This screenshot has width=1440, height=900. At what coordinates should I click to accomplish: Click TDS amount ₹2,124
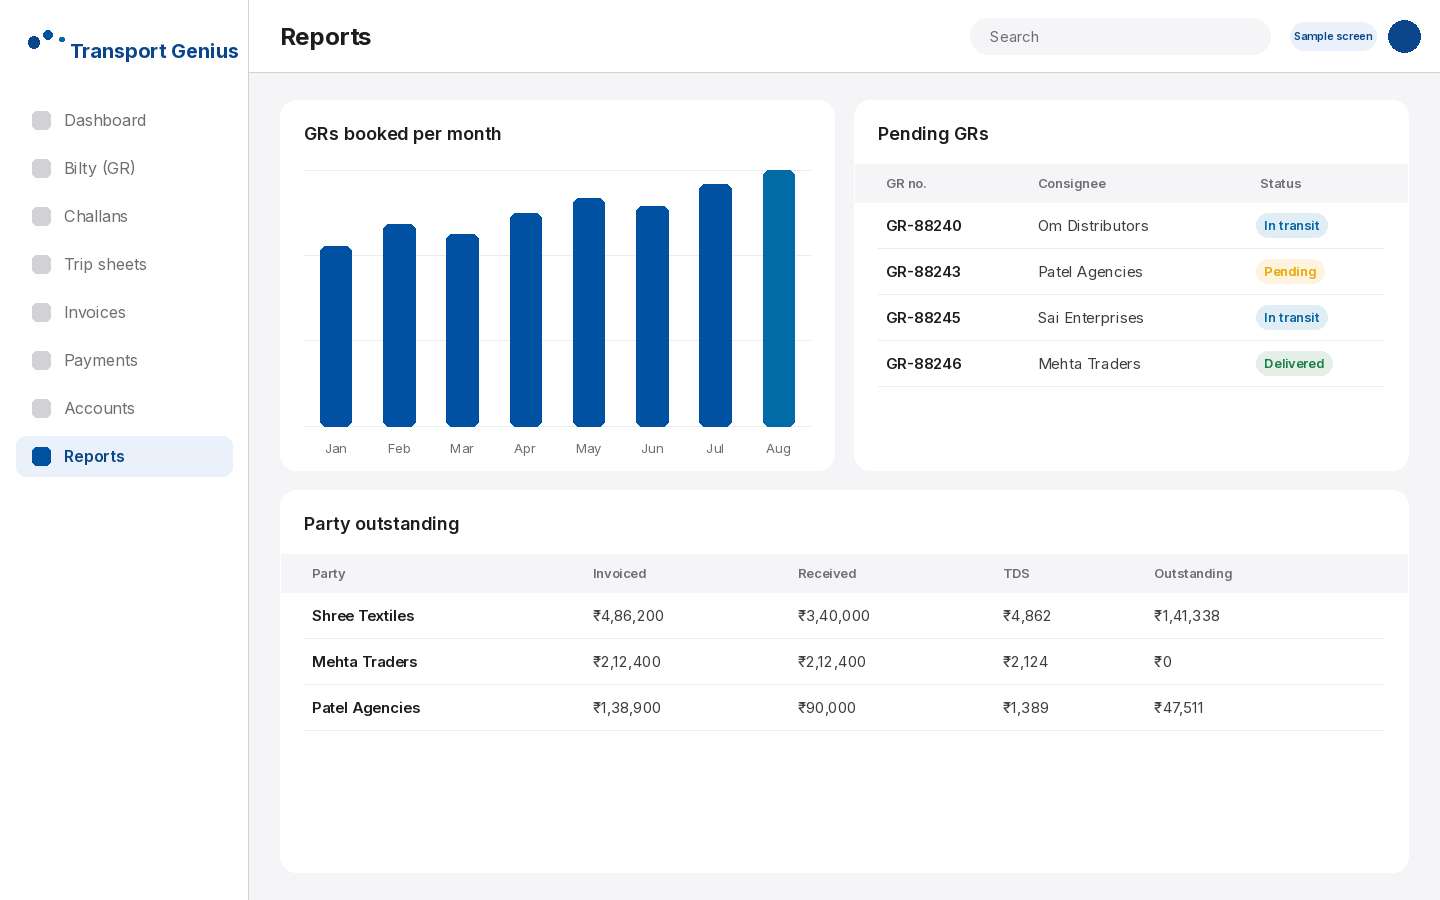1026,662
